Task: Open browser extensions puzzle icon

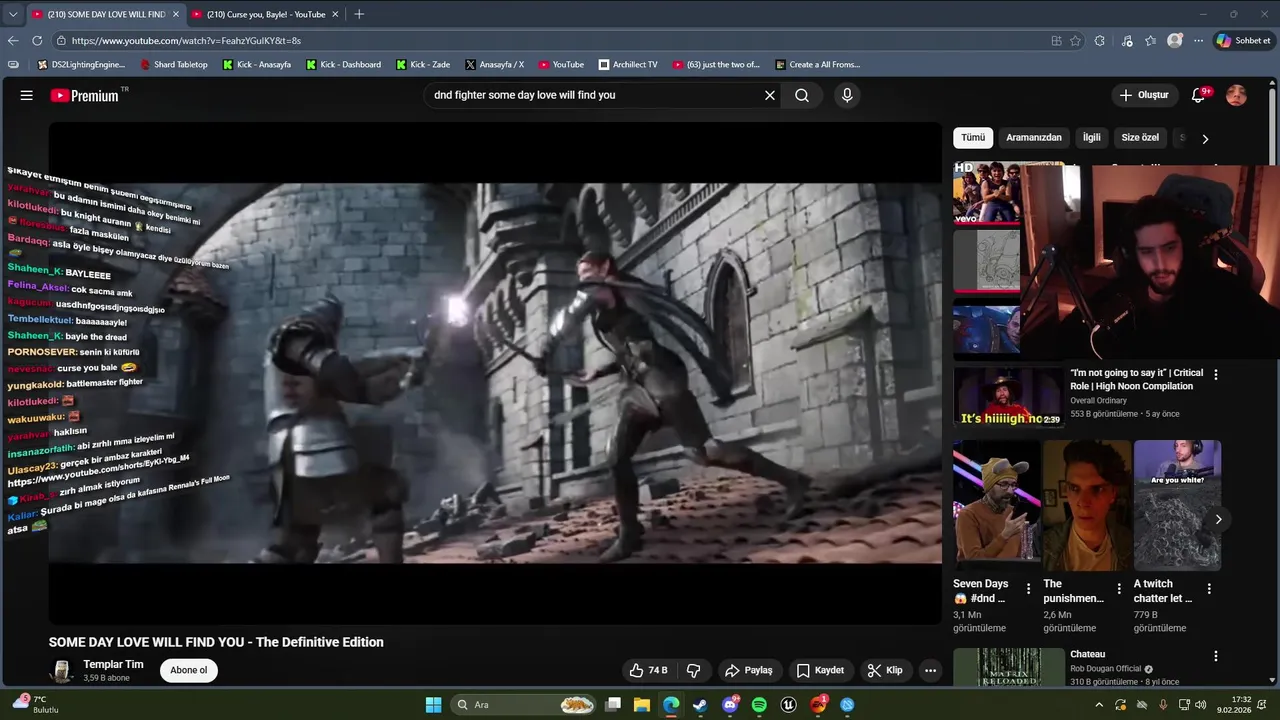Action: 1100,41
